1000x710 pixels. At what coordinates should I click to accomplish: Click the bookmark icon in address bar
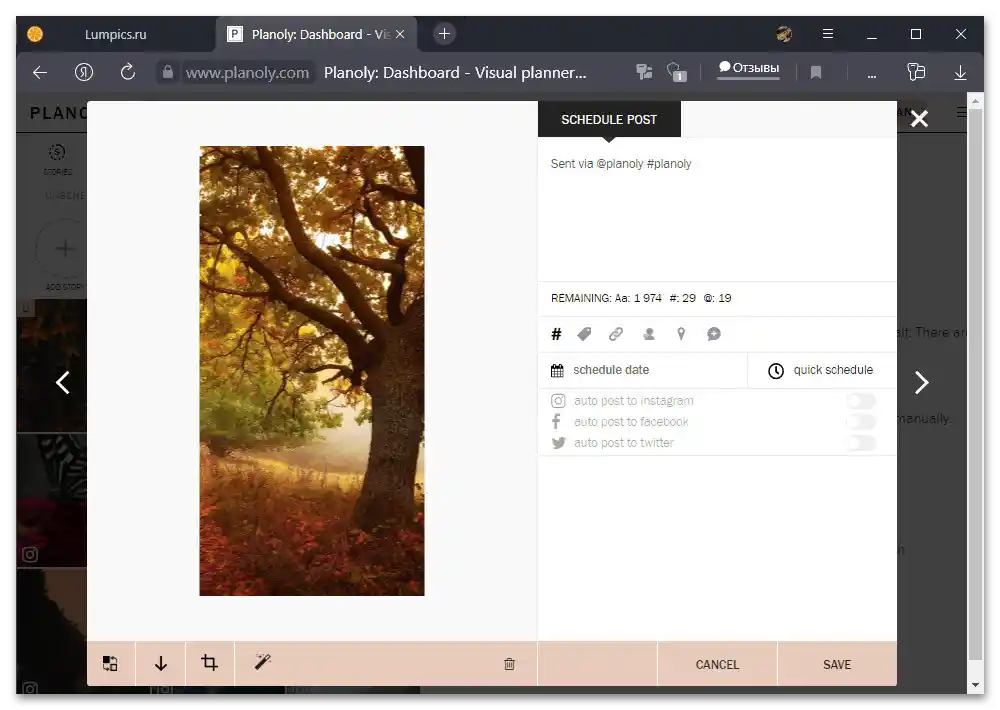(816, 73)
